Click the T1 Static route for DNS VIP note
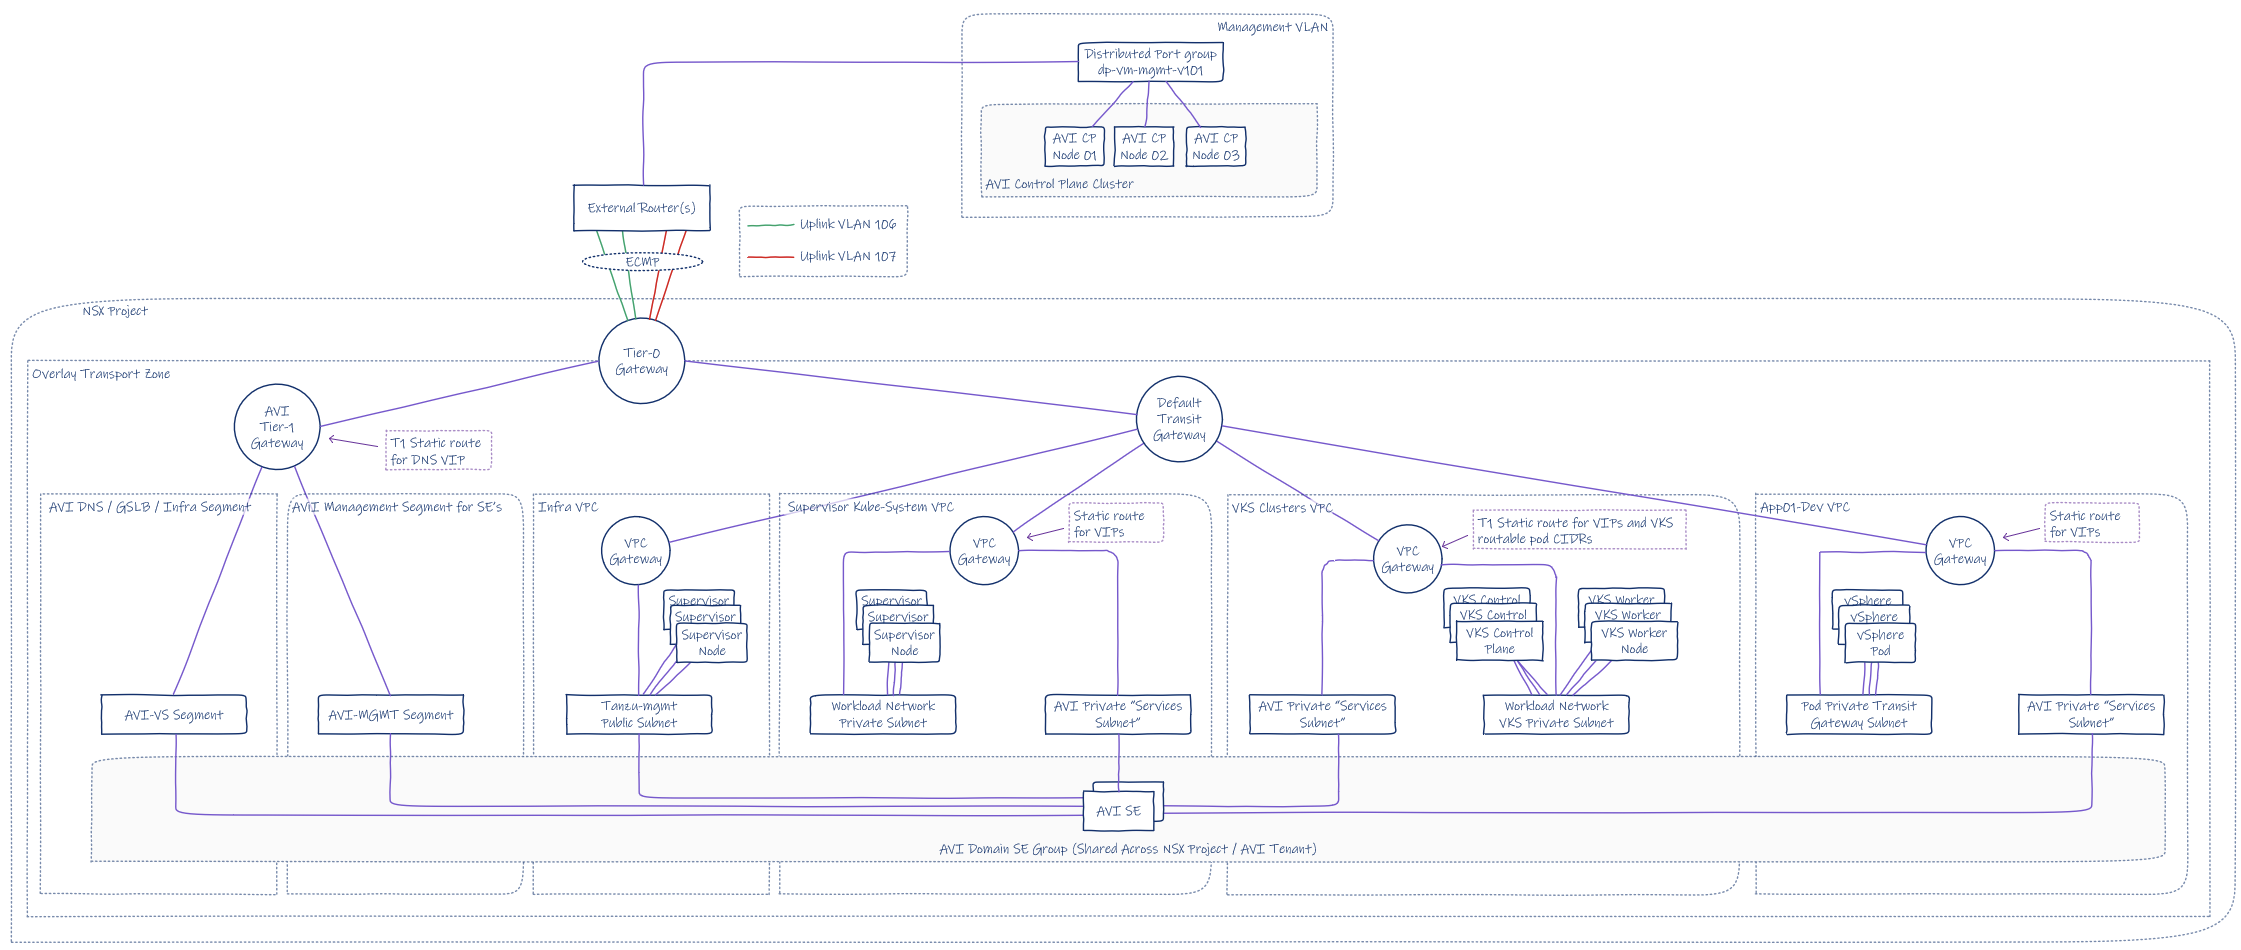 (437, 451)
